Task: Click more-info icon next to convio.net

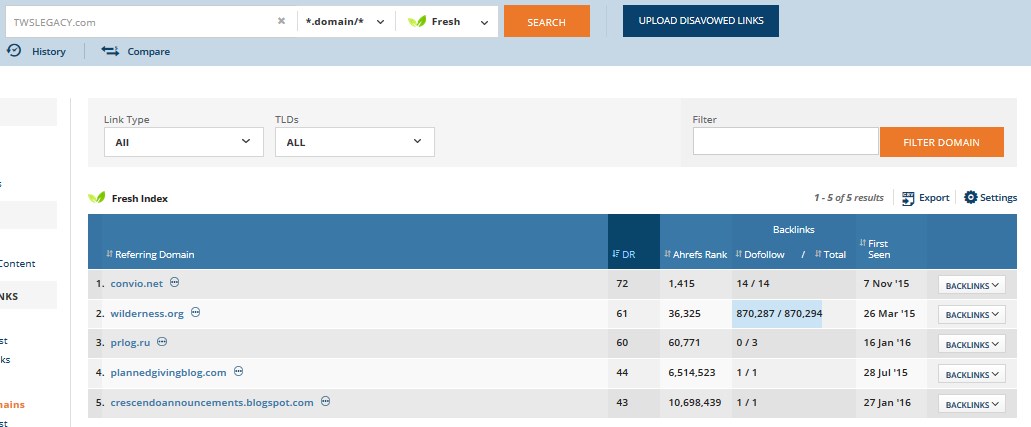Action: click(x=174, y=282)
